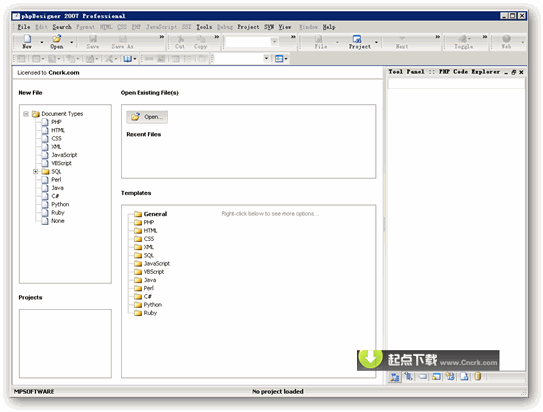Screen dimensions: 543x412
Task: Open the second-toolbar combo box dropdown
Action: tap(266, 59)
